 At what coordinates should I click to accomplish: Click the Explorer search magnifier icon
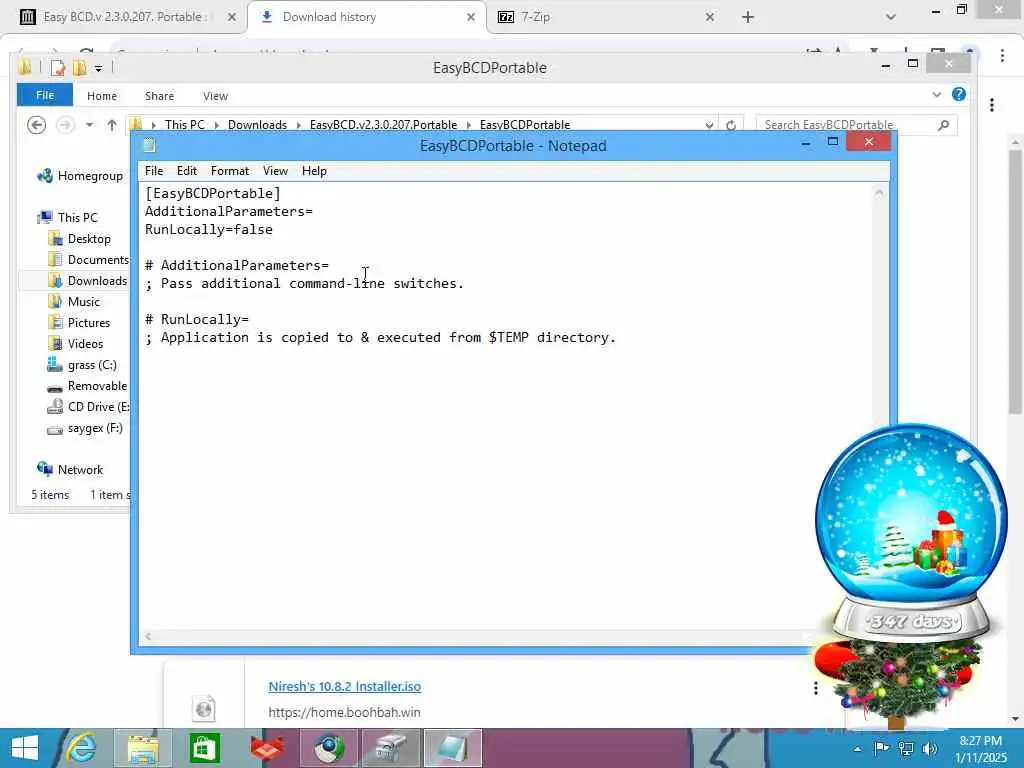coord(943,125)
